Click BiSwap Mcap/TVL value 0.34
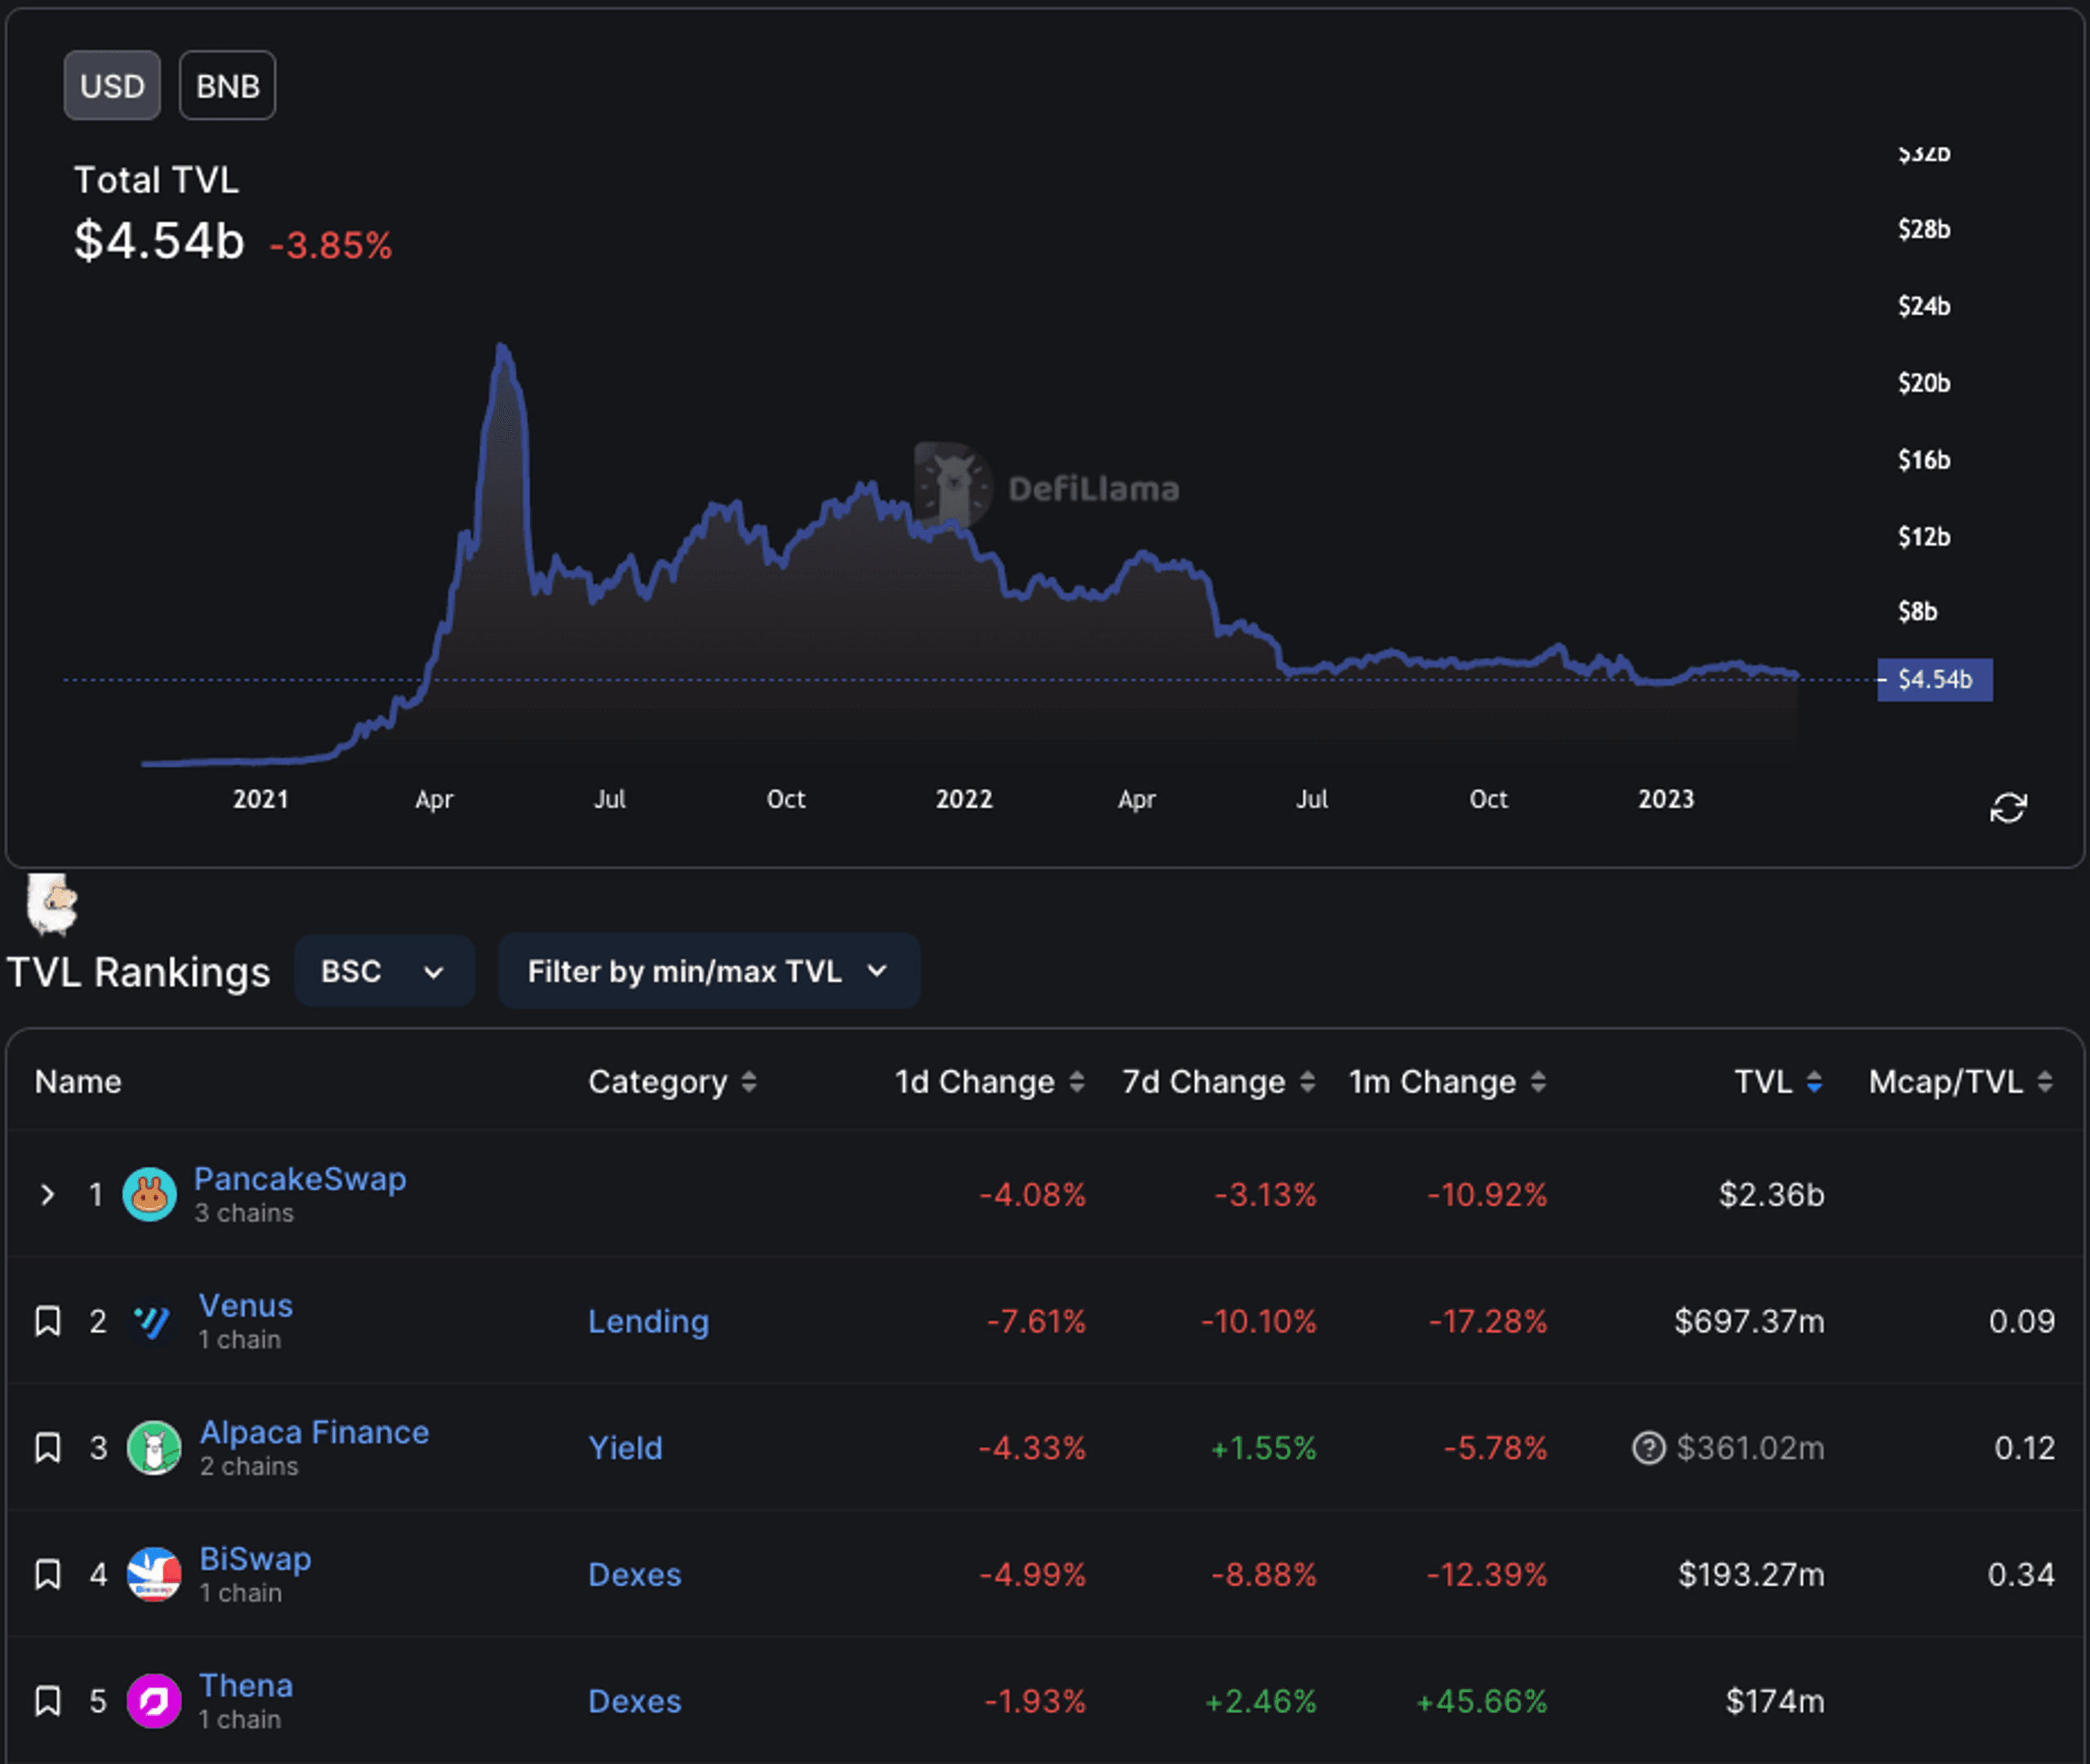Image resolution: width=2090 pixels, height=1764 pixels. 2021,1575
